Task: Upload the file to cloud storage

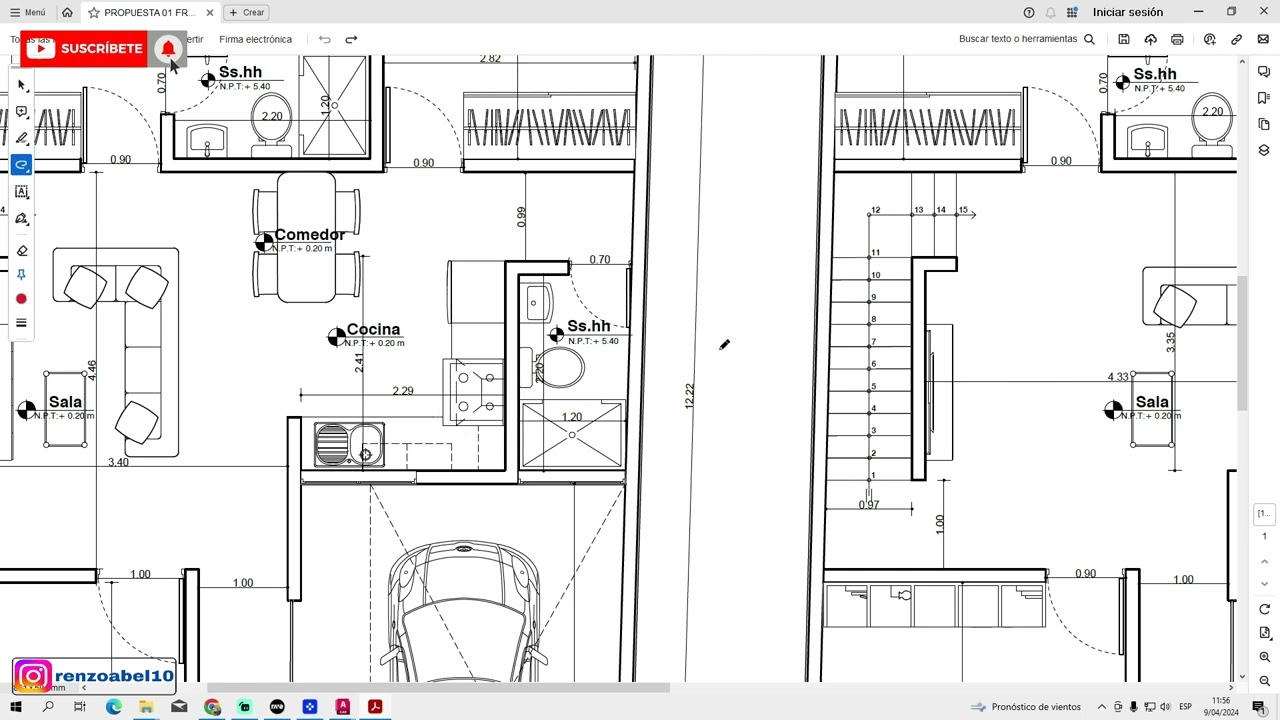Action: 1151,39
